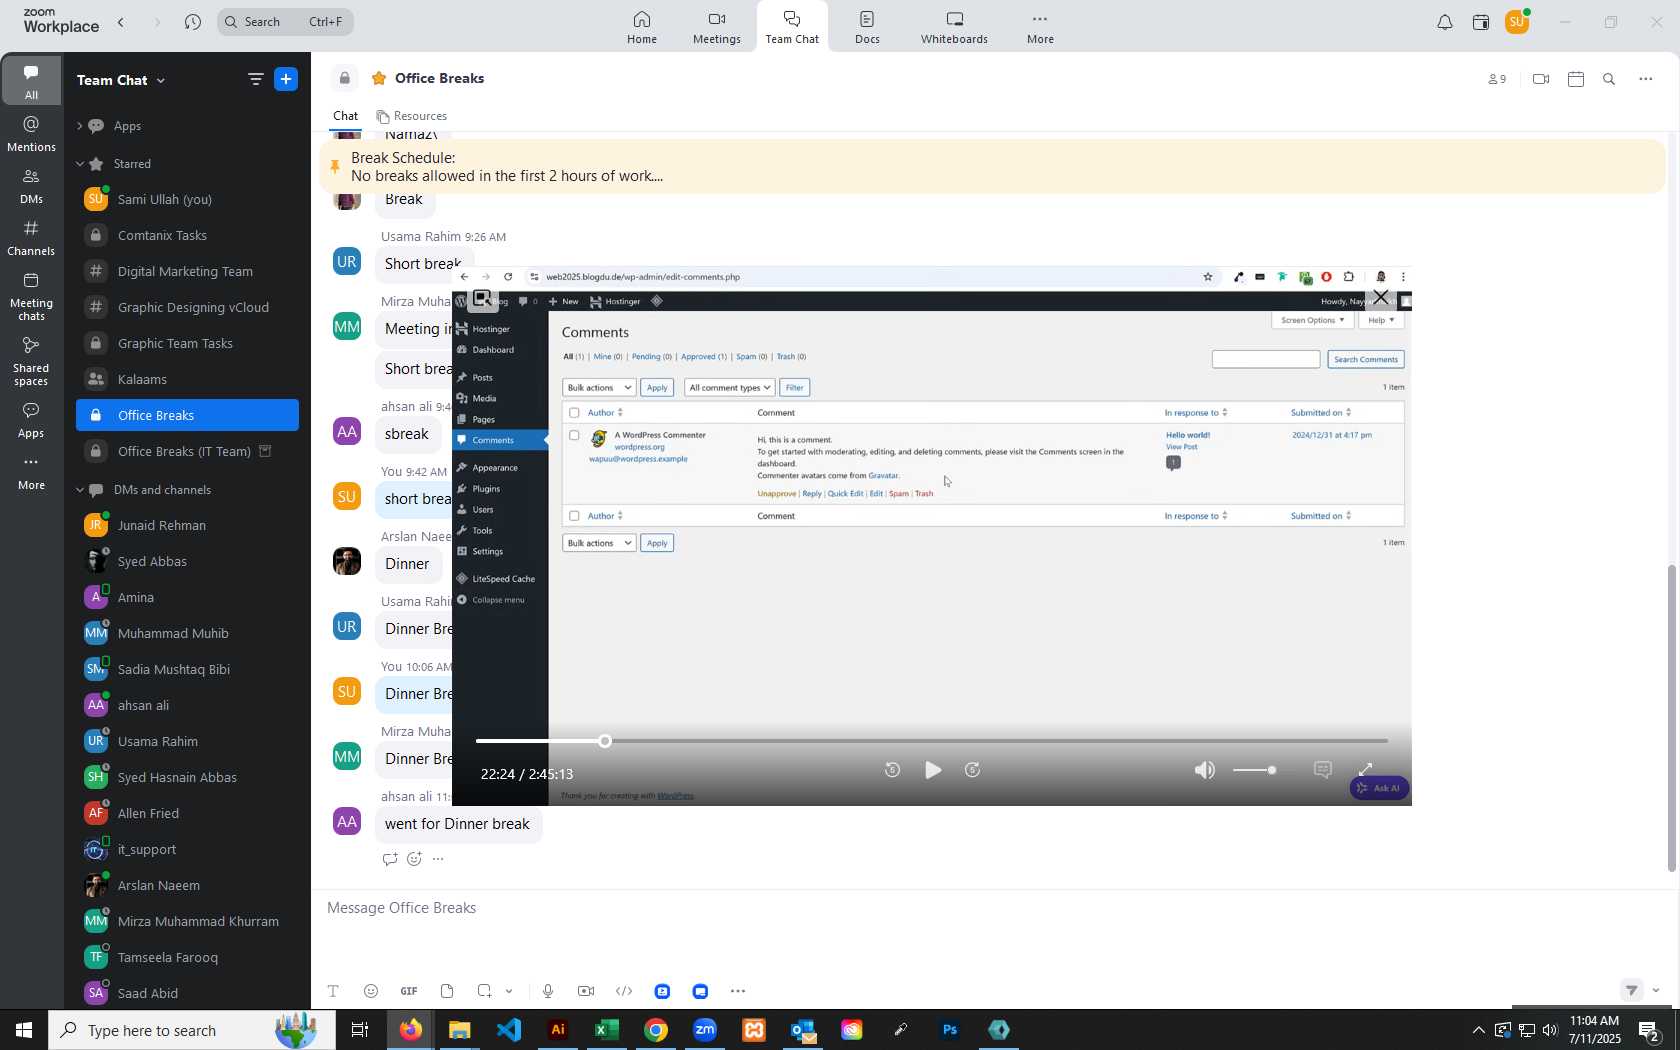Insert a GIF in the message
This screenshot has width=1680, height=1050.
[x=409, y=991]
